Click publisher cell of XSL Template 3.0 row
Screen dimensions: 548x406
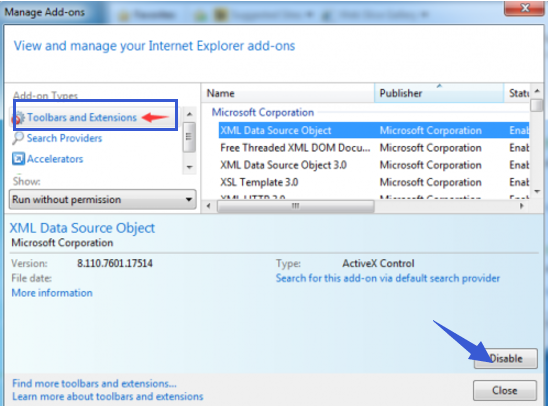coord(431,182)
